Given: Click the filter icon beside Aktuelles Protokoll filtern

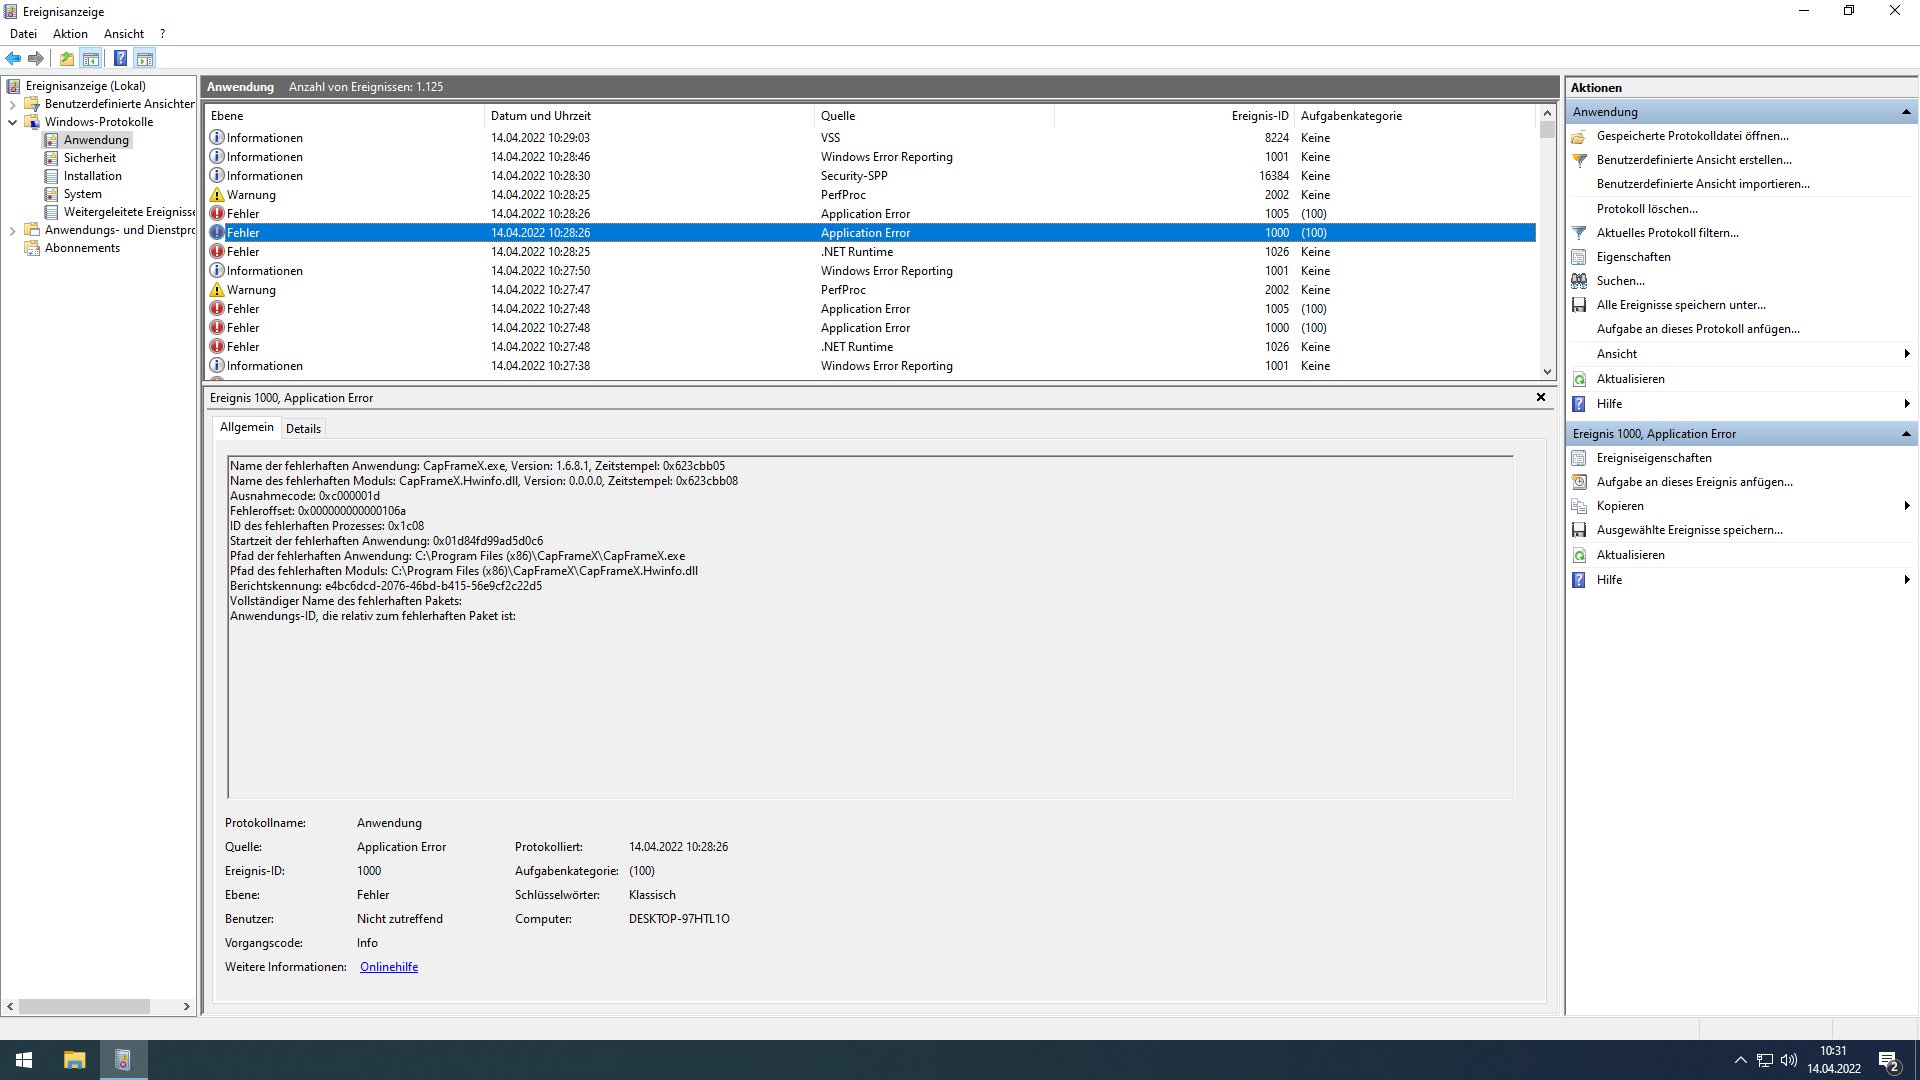Looking at the screenshot, I should click(1579, 233).
